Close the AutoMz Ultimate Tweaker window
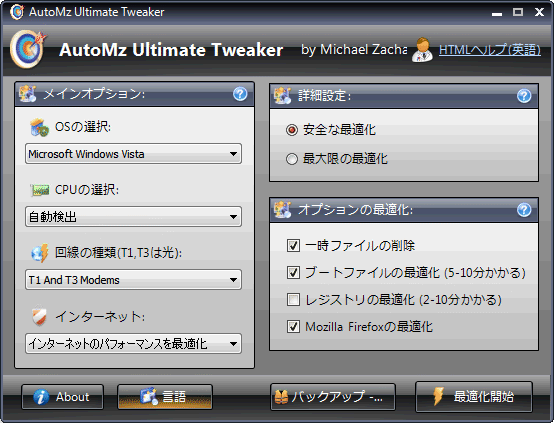The width and height of the screenshot is (554, 423). click(539, 12)
